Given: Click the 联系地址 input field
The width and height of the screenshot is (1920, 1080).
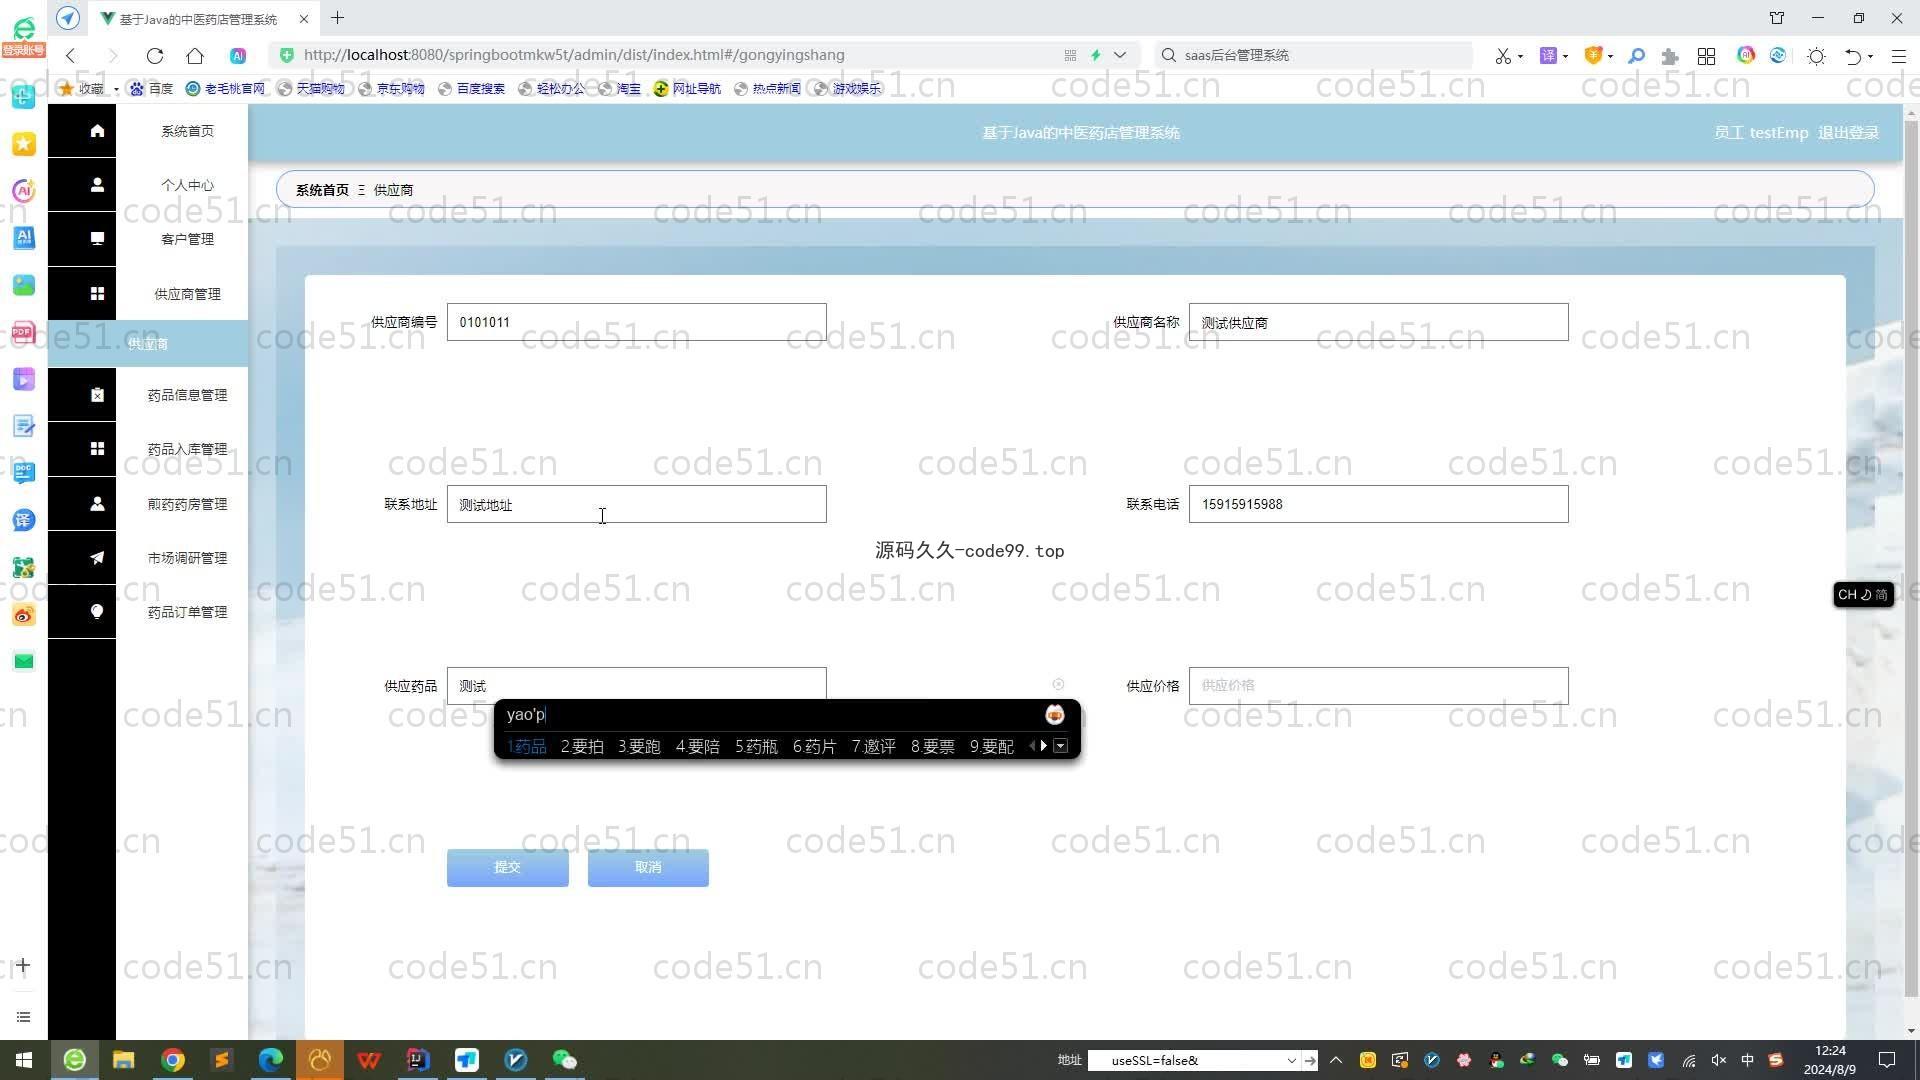Looking at the screenshot, I should 636,504.
